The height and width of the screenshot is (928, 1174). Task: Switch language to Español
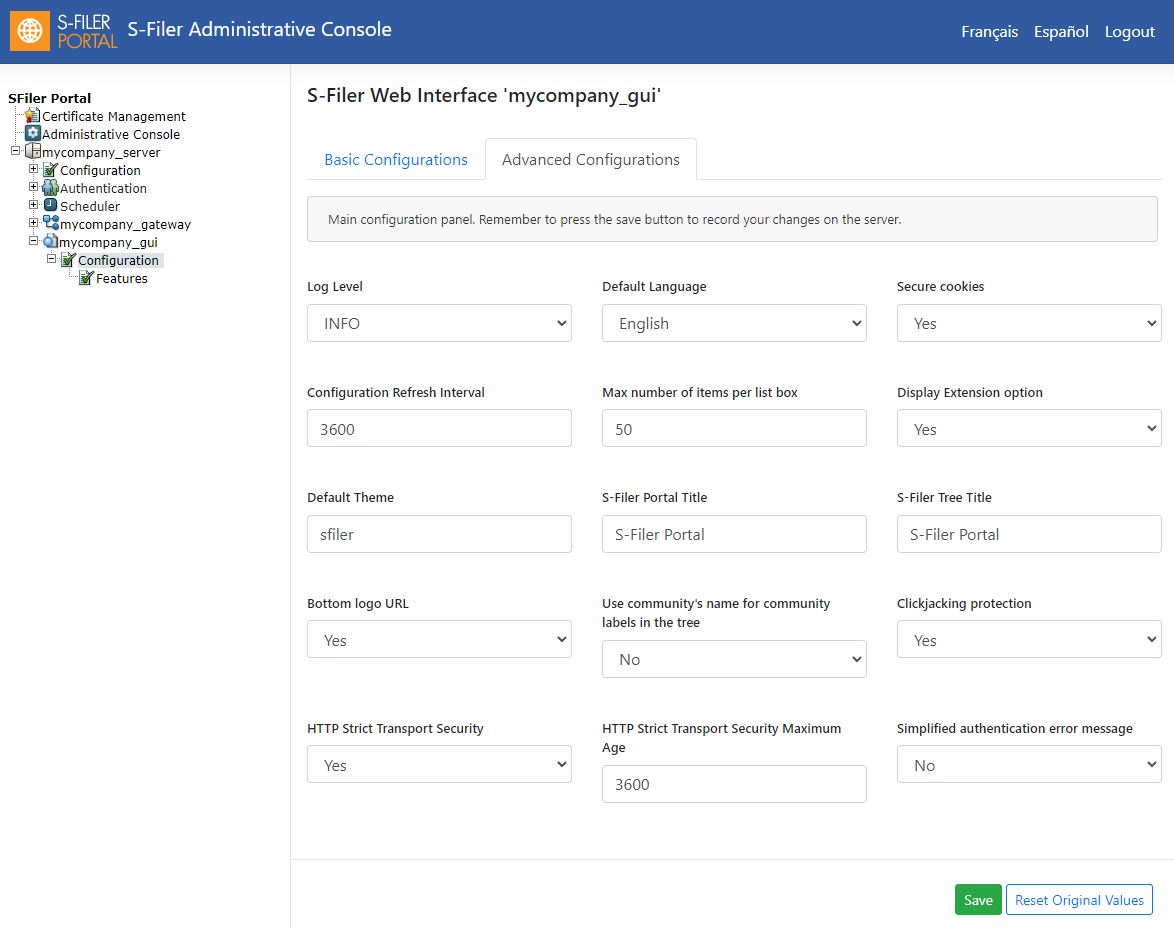(x=1061, y=31)
